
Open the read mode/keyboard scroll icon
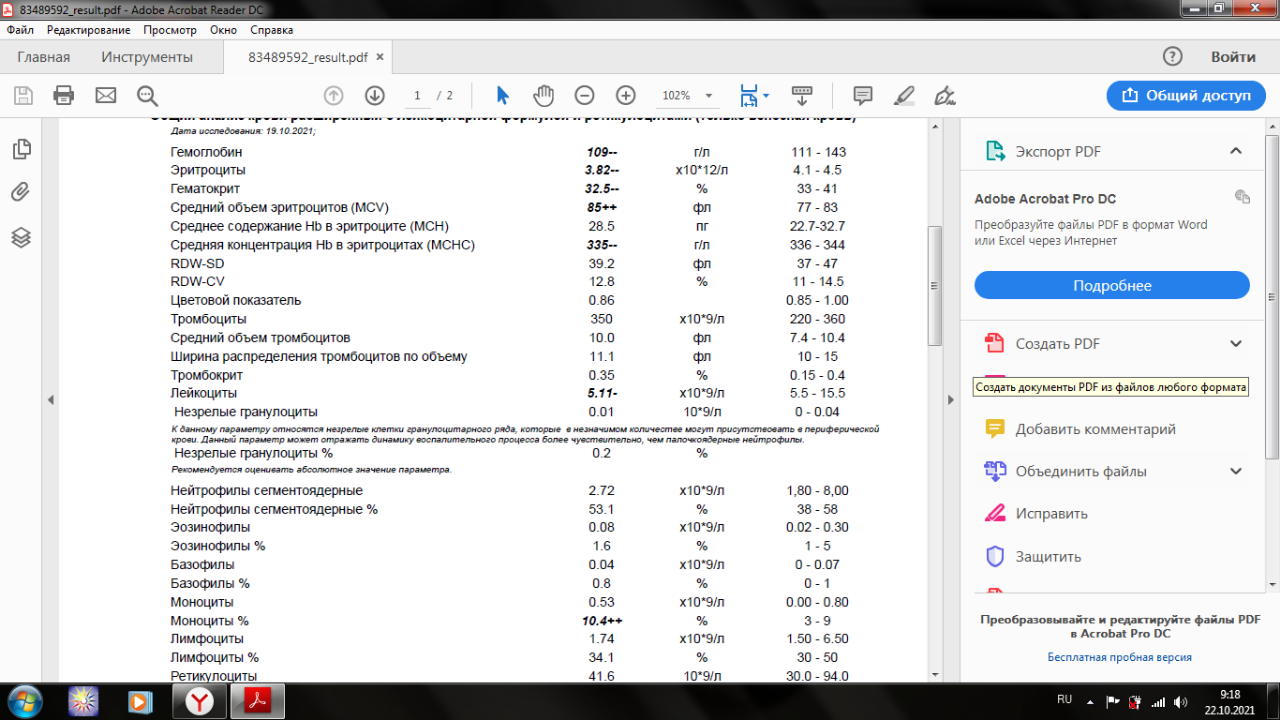pyautogui.click(x=801, y=95)
